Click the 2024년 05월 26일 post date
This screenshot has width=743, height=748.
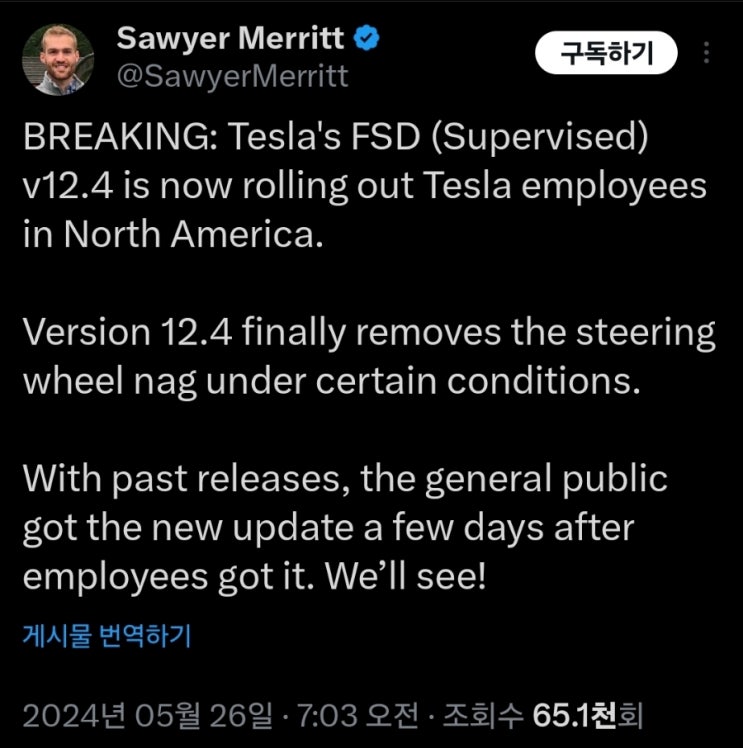point(145,715)
